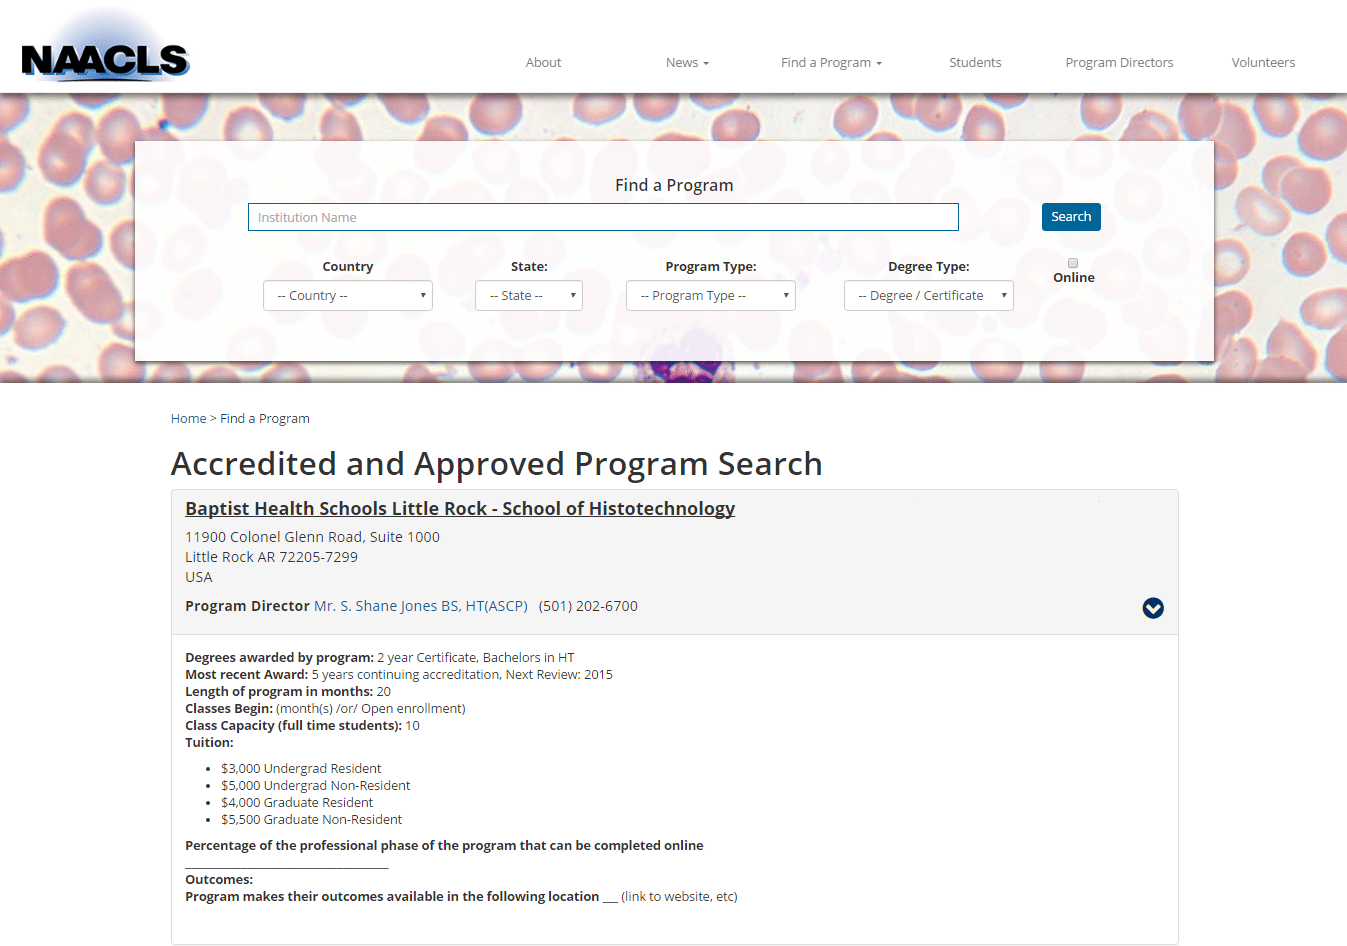
Task: Click the Find a Program panel title
Action: tap(674, 185)
